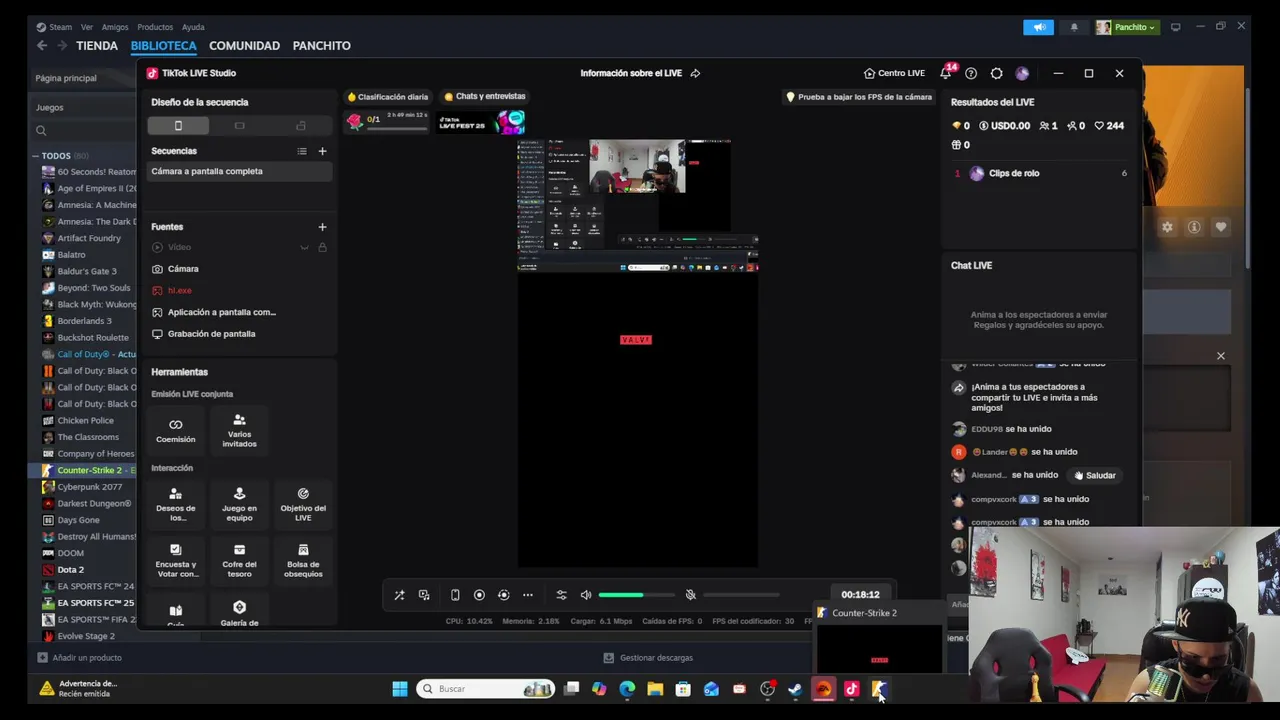Share the Información sobre el LIVE

[x=695, y=73]
